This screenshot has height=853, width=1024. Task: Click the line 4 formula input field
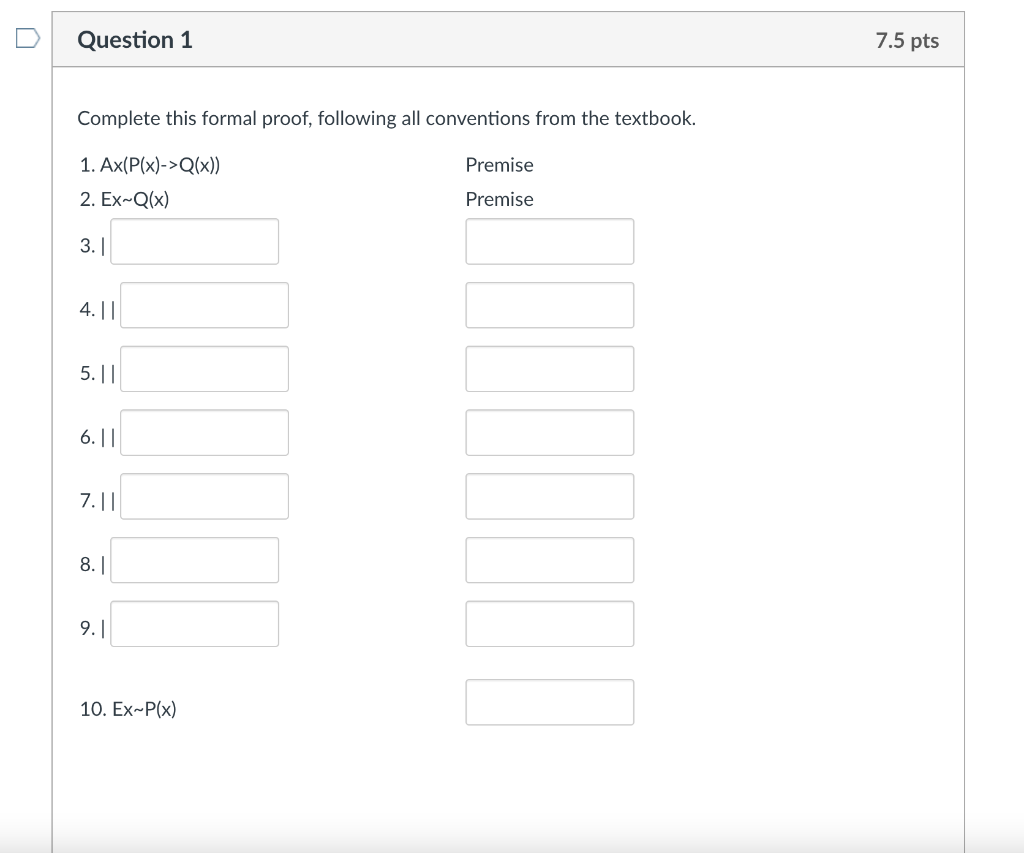point(204,305)
